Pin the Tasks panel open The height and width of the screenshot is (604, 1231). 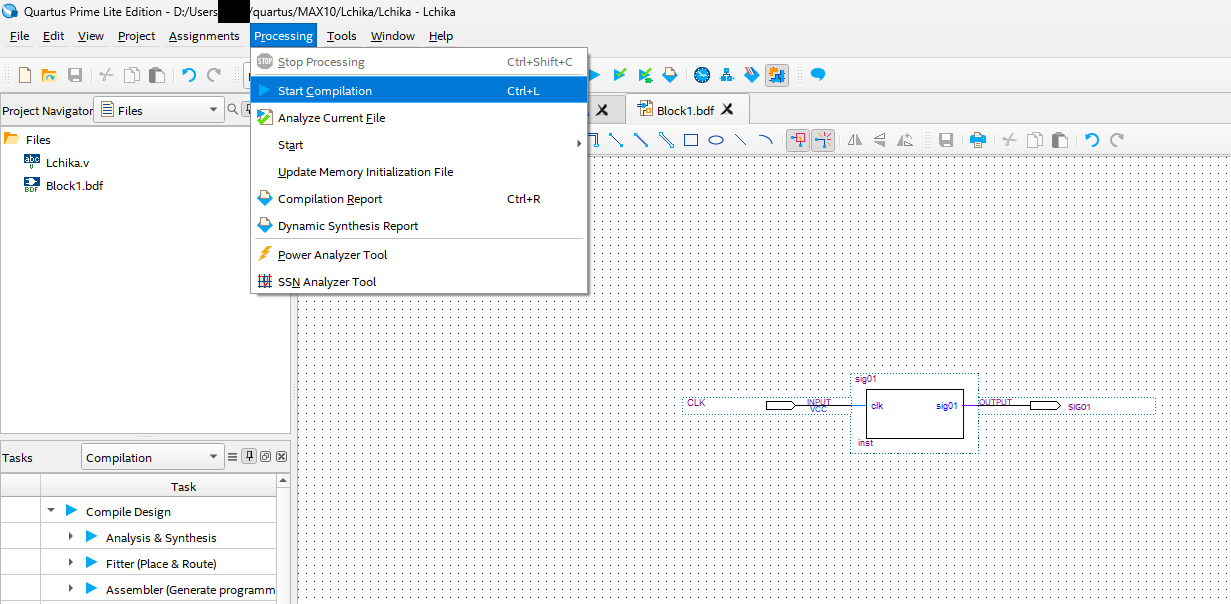point(249,456)
